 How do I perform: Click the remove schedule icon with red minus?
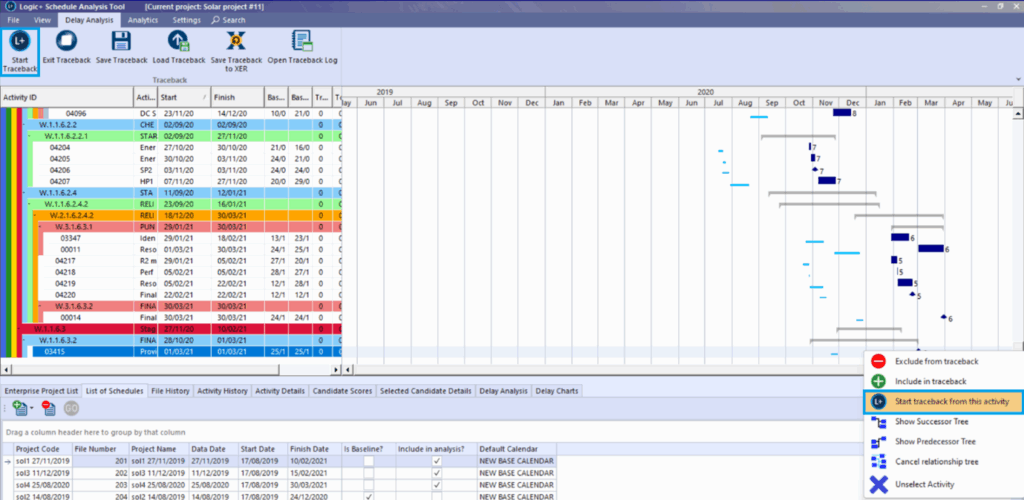48,408
